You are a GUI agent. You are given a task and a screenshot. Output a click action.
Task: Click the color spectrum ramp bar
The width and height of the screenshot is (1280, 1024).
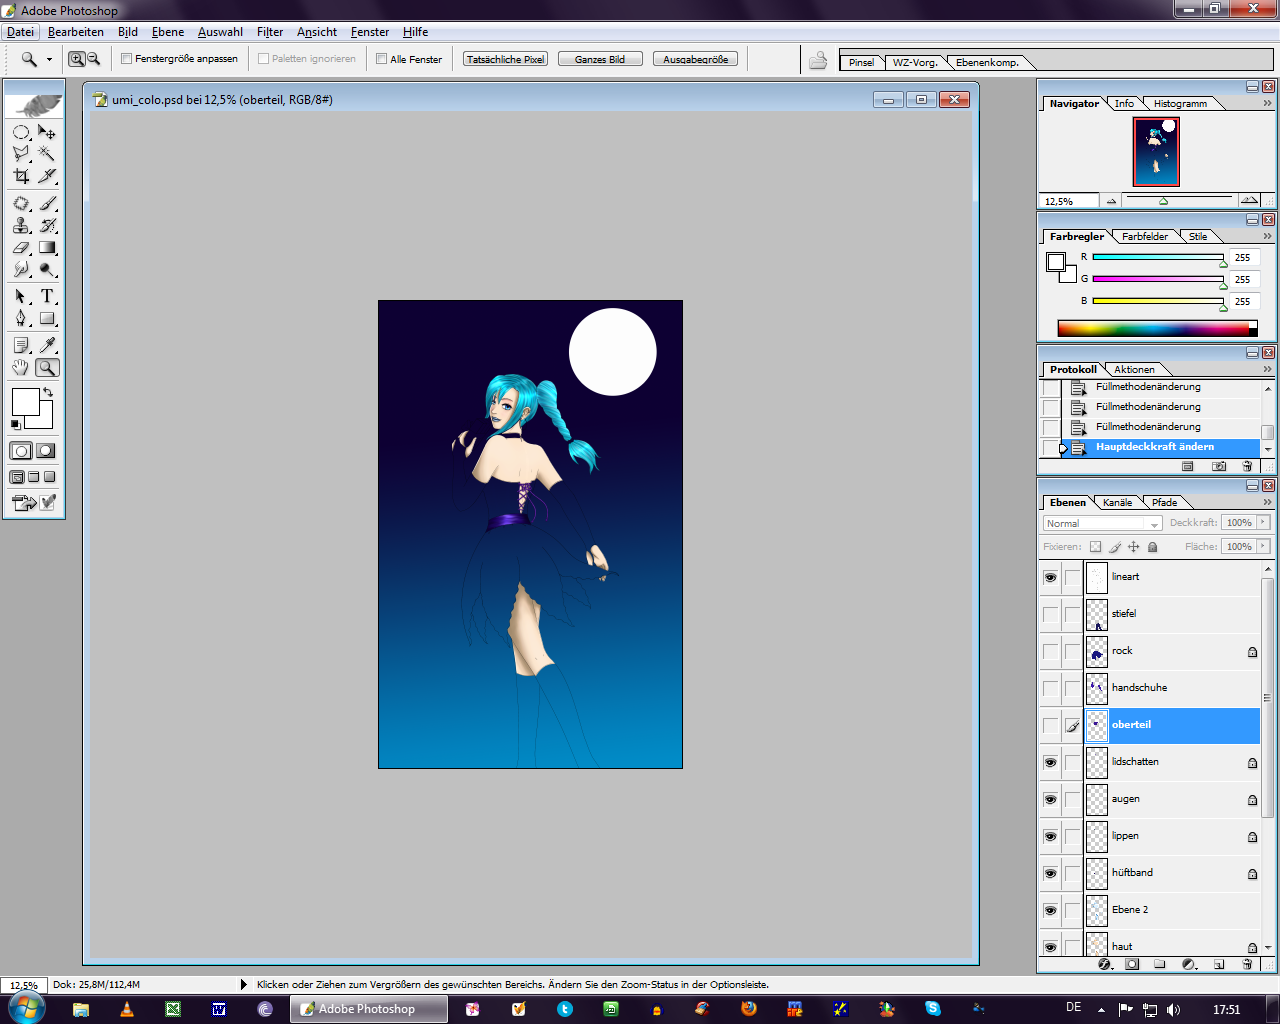coord(1152,328)
